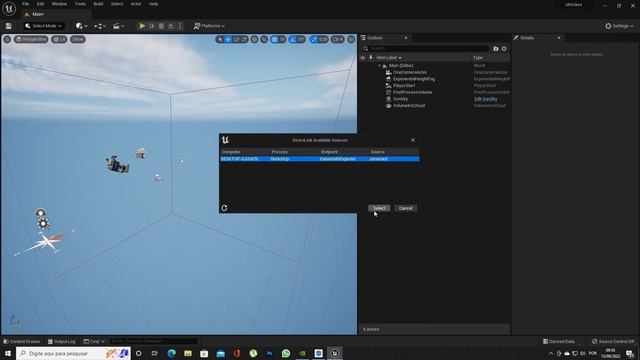This screenshot has height=360, width=640.
Task: Click the Save current level icon
Action: (x=9, y=26)
